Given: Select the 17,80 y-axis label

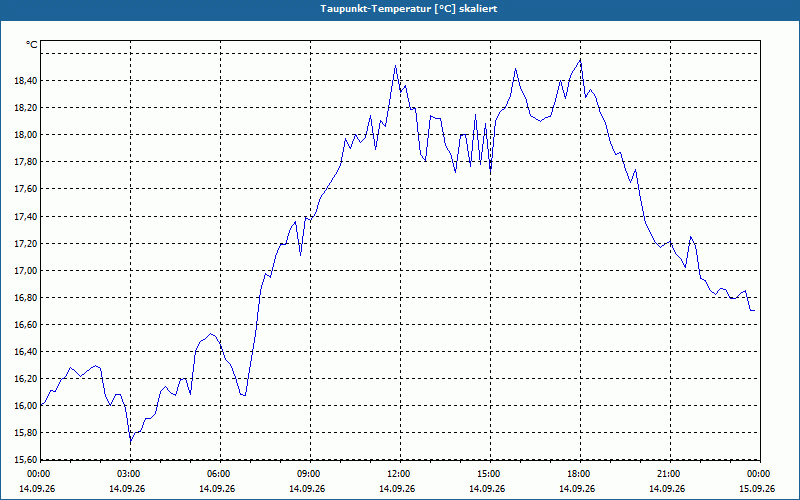Looking at the screenshot, I should [27, 162].
